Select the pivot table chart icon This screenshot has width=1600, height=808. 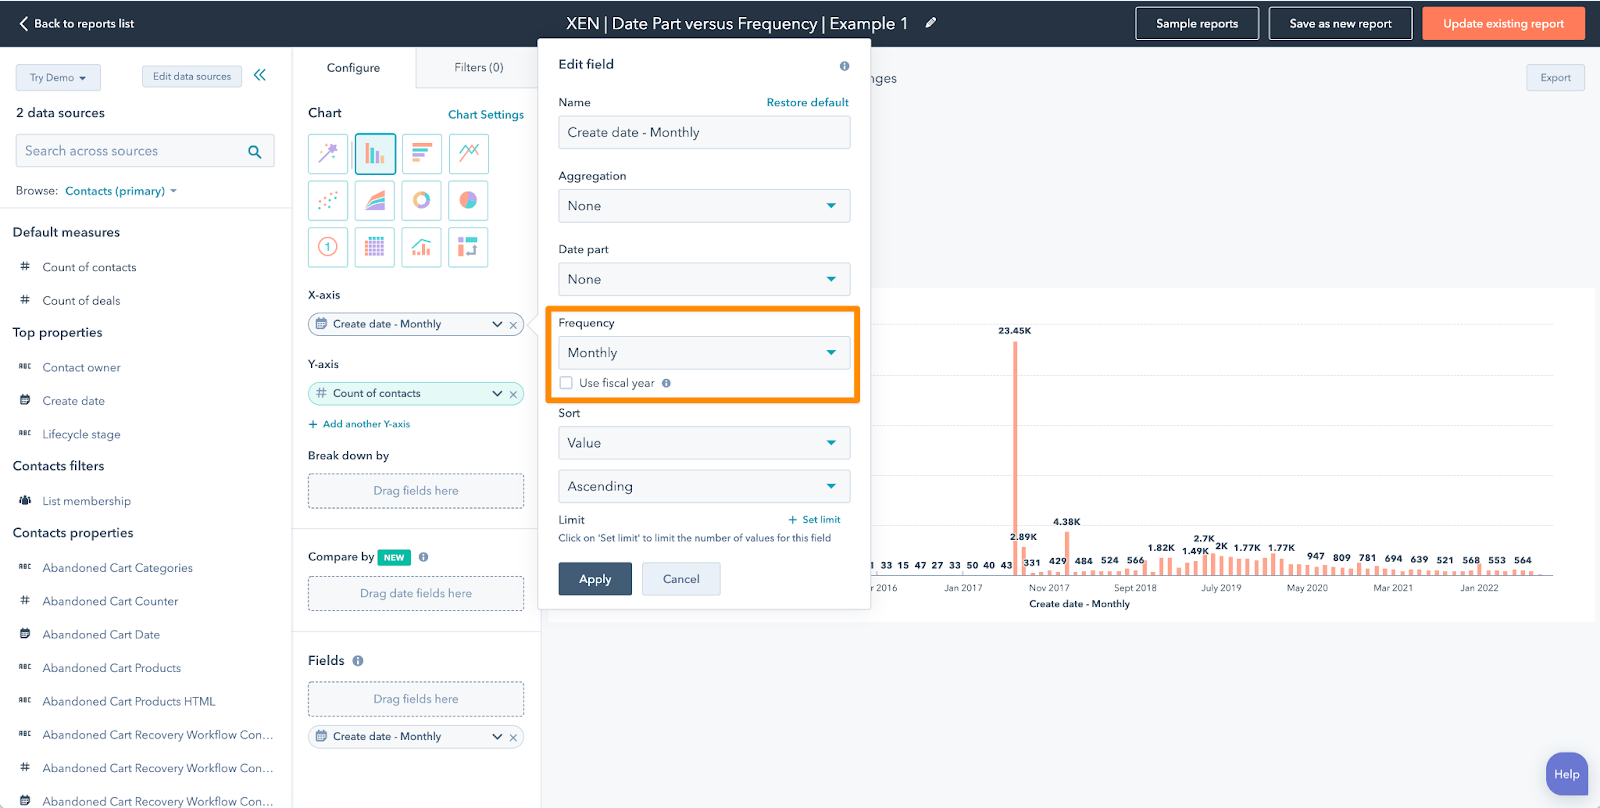(468, 247)
